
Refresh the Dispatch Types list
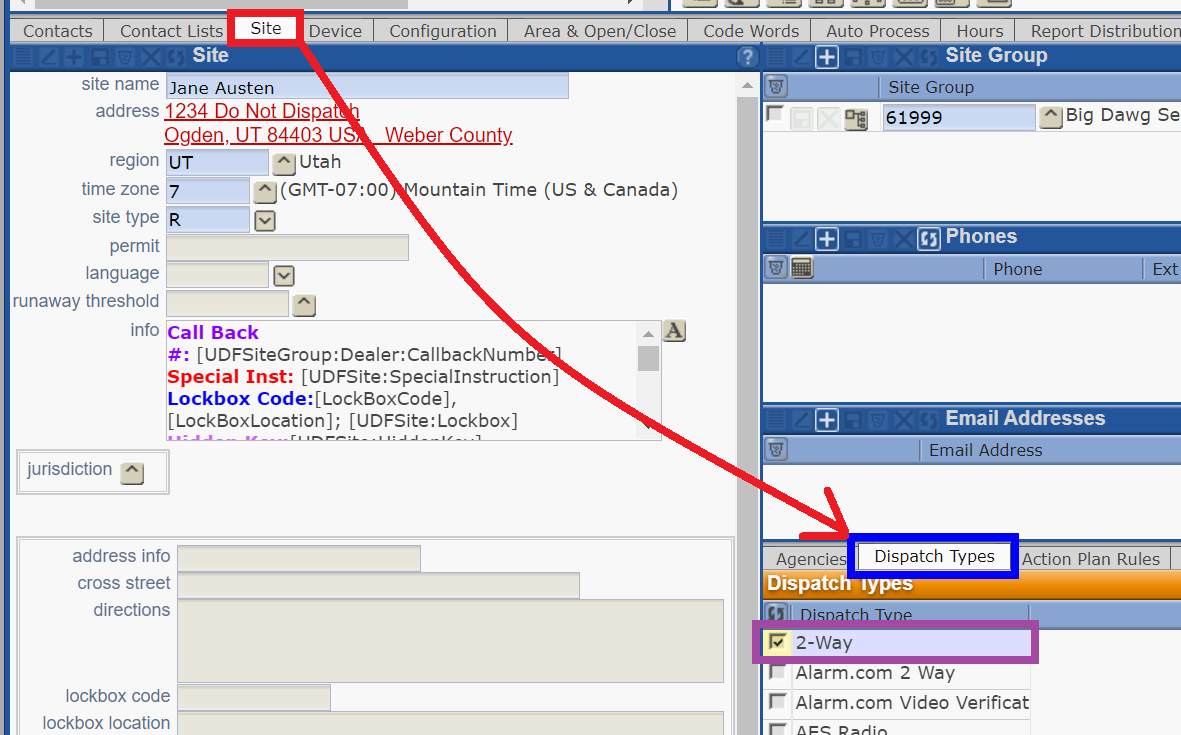[776, 614]
